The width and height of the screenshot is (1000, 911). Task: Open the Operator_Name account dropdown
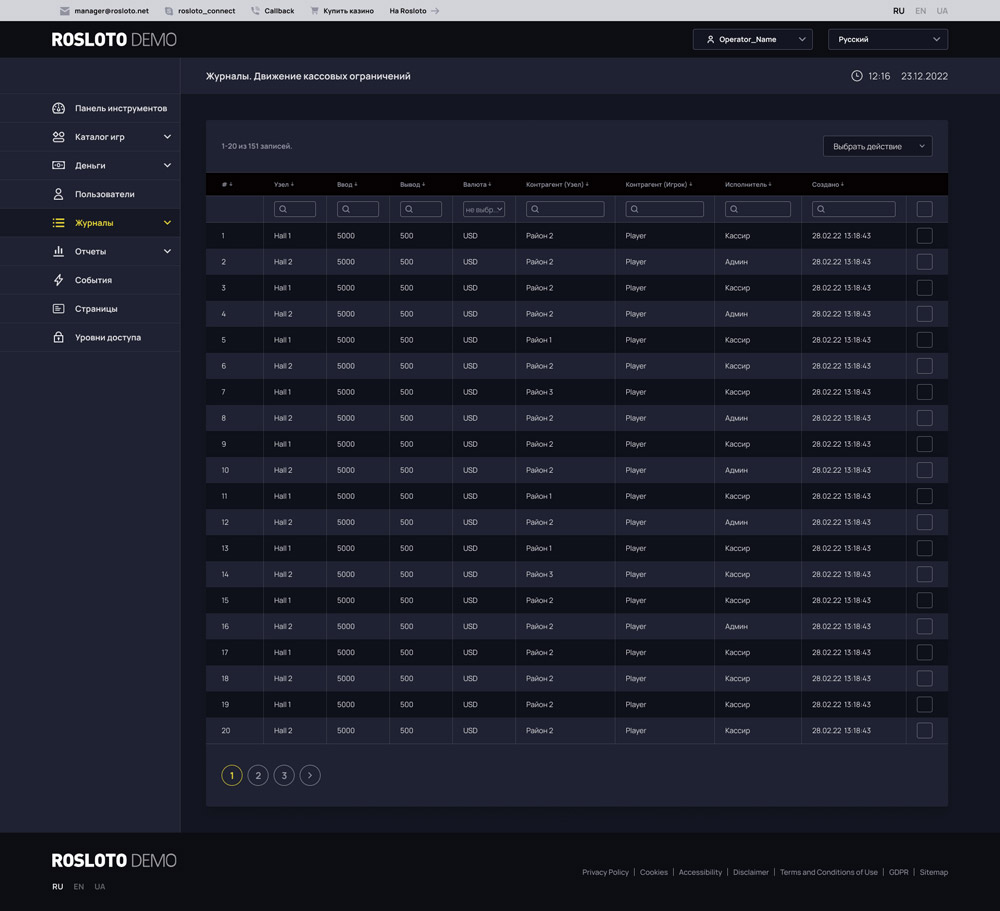click(752, 40)
